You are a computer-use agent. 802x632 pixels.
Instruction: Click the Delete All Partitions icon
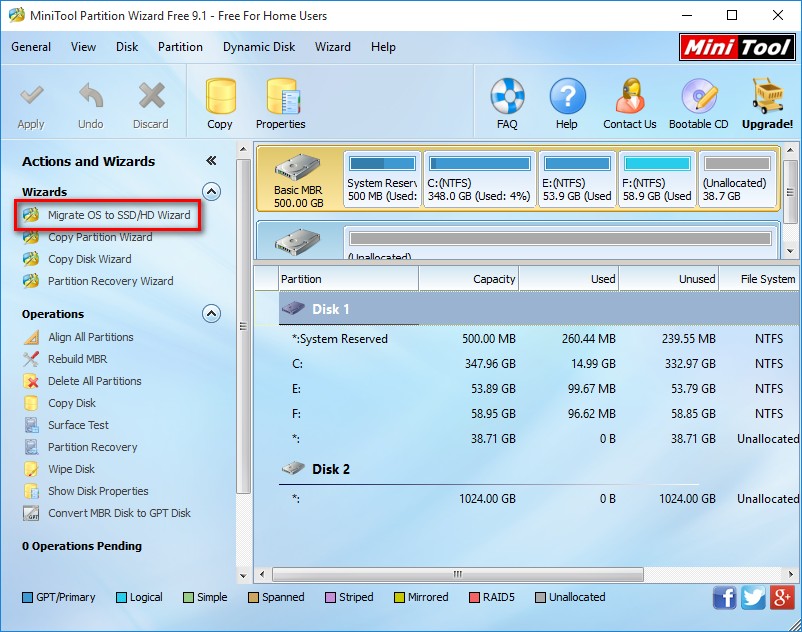coord(31,381)
